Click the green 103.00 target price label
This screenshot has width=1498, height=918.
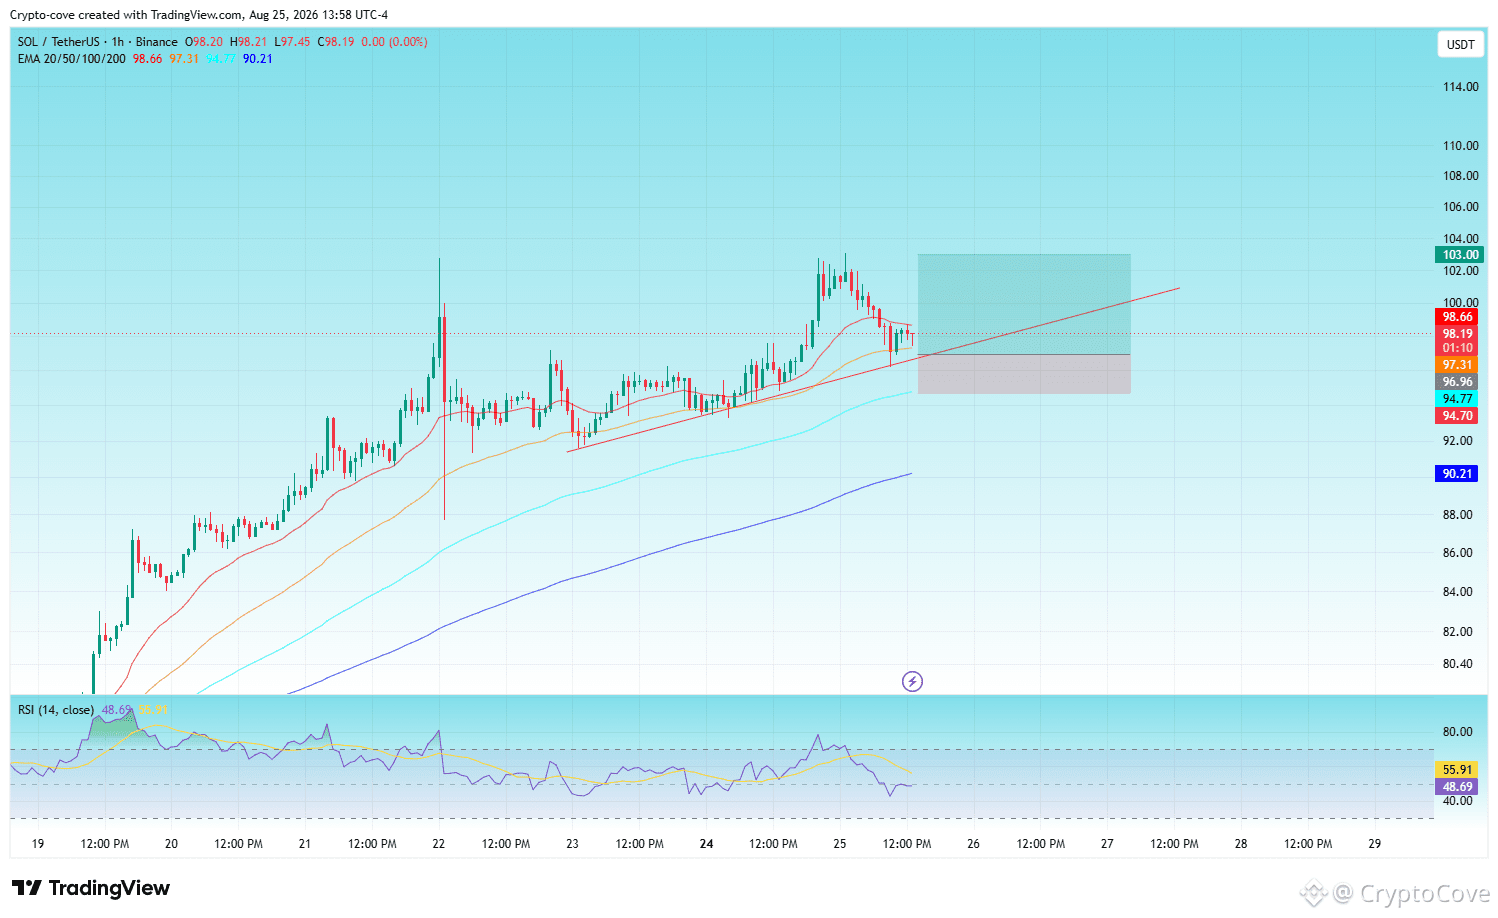click(x=1460, y=255)
